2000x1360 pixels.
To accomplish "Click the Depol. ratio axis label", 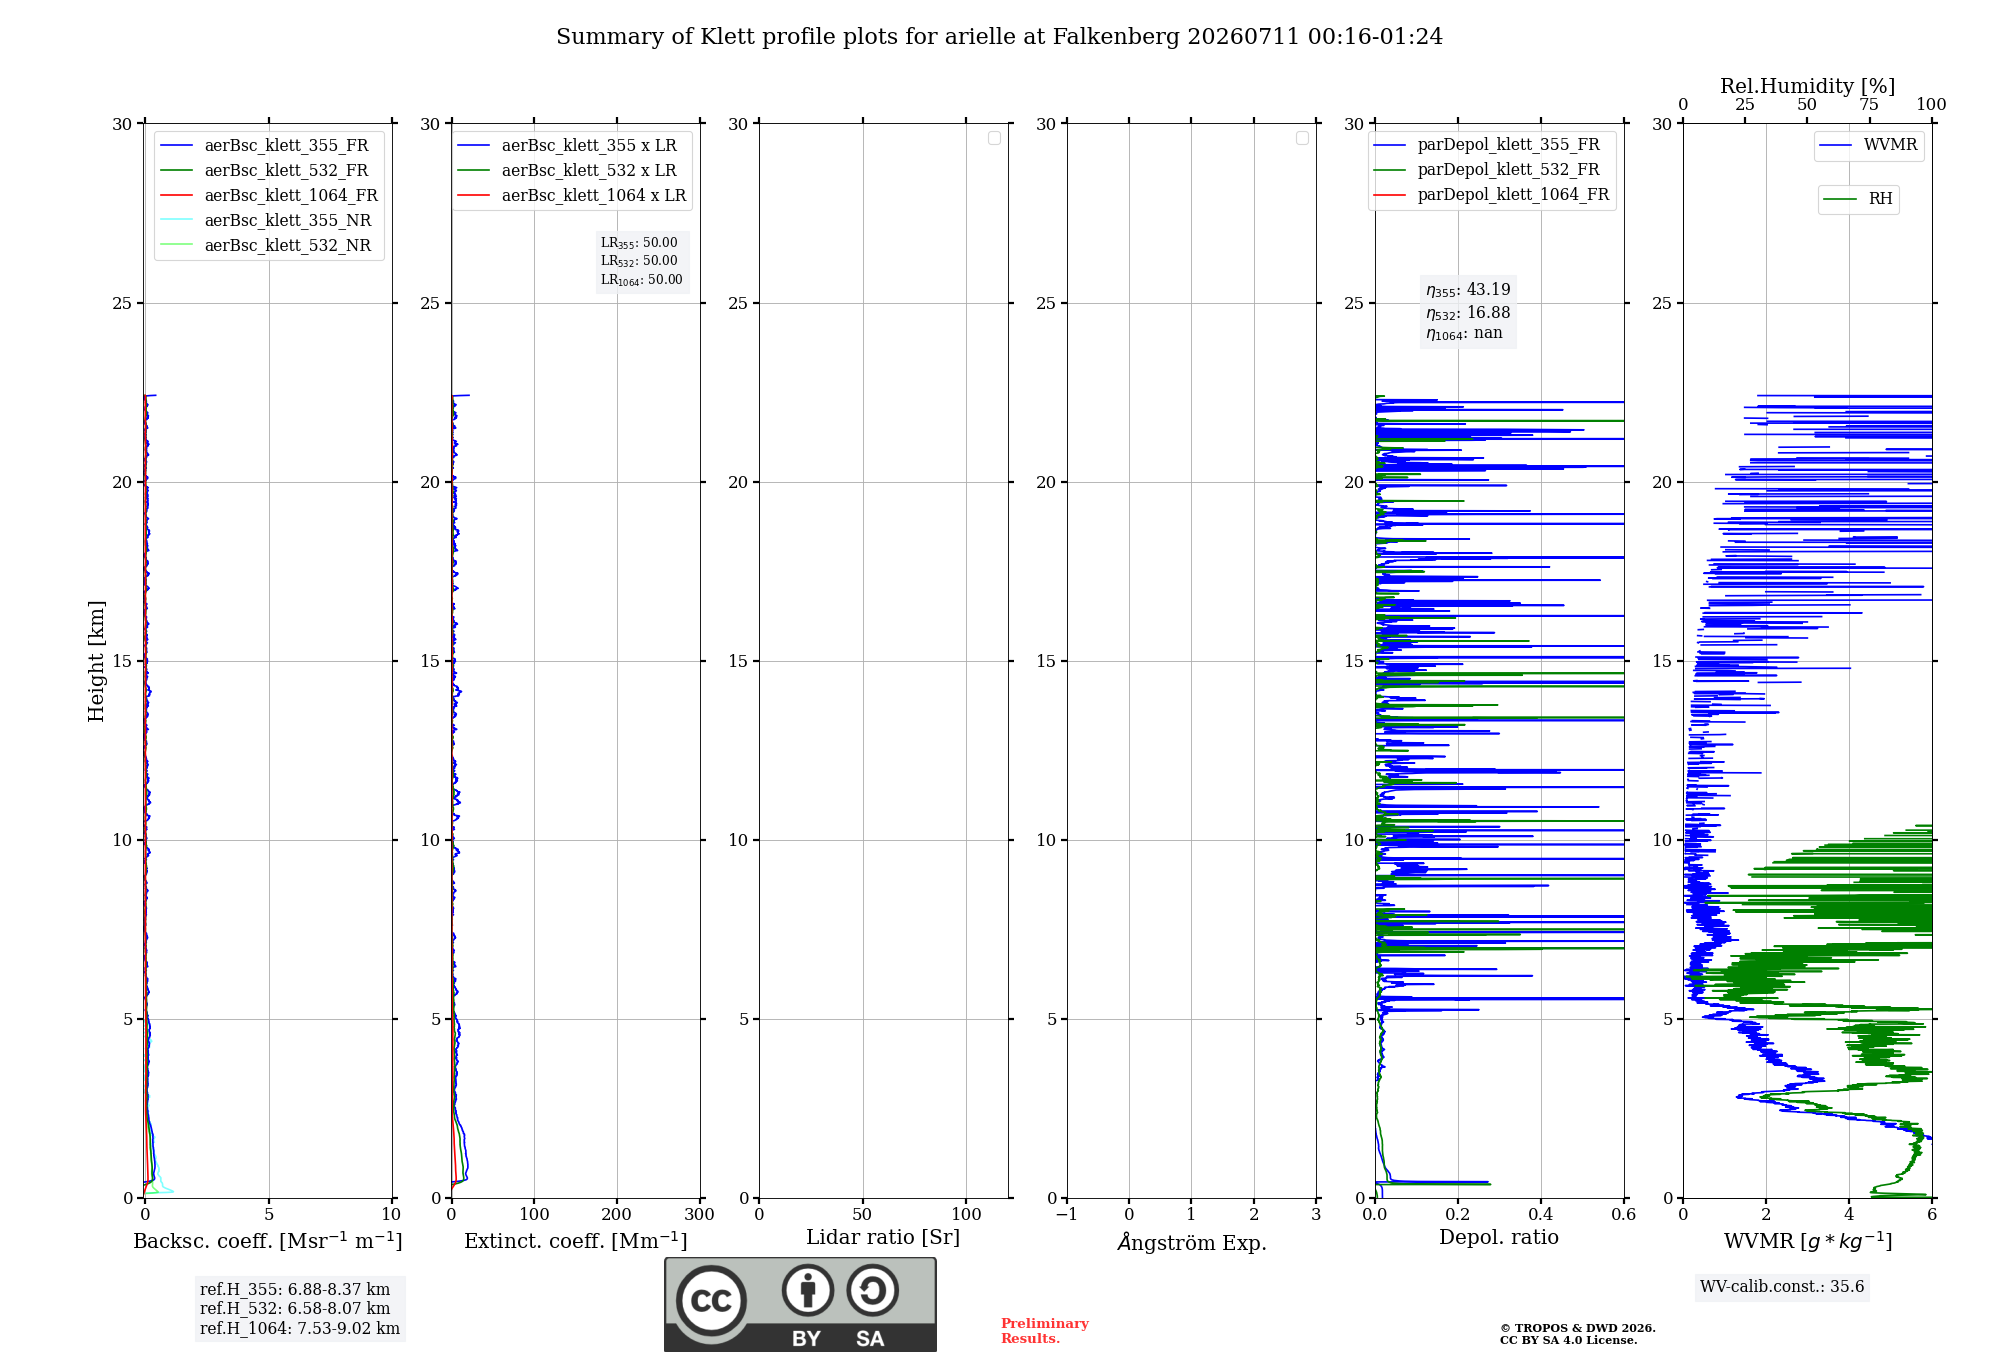I will [x=1498, y=1237].
